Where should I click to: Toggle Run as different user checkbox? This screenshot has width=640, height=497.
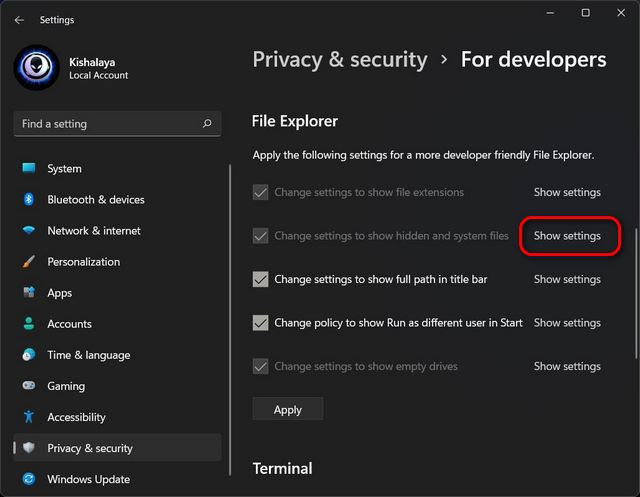point(260,323)
